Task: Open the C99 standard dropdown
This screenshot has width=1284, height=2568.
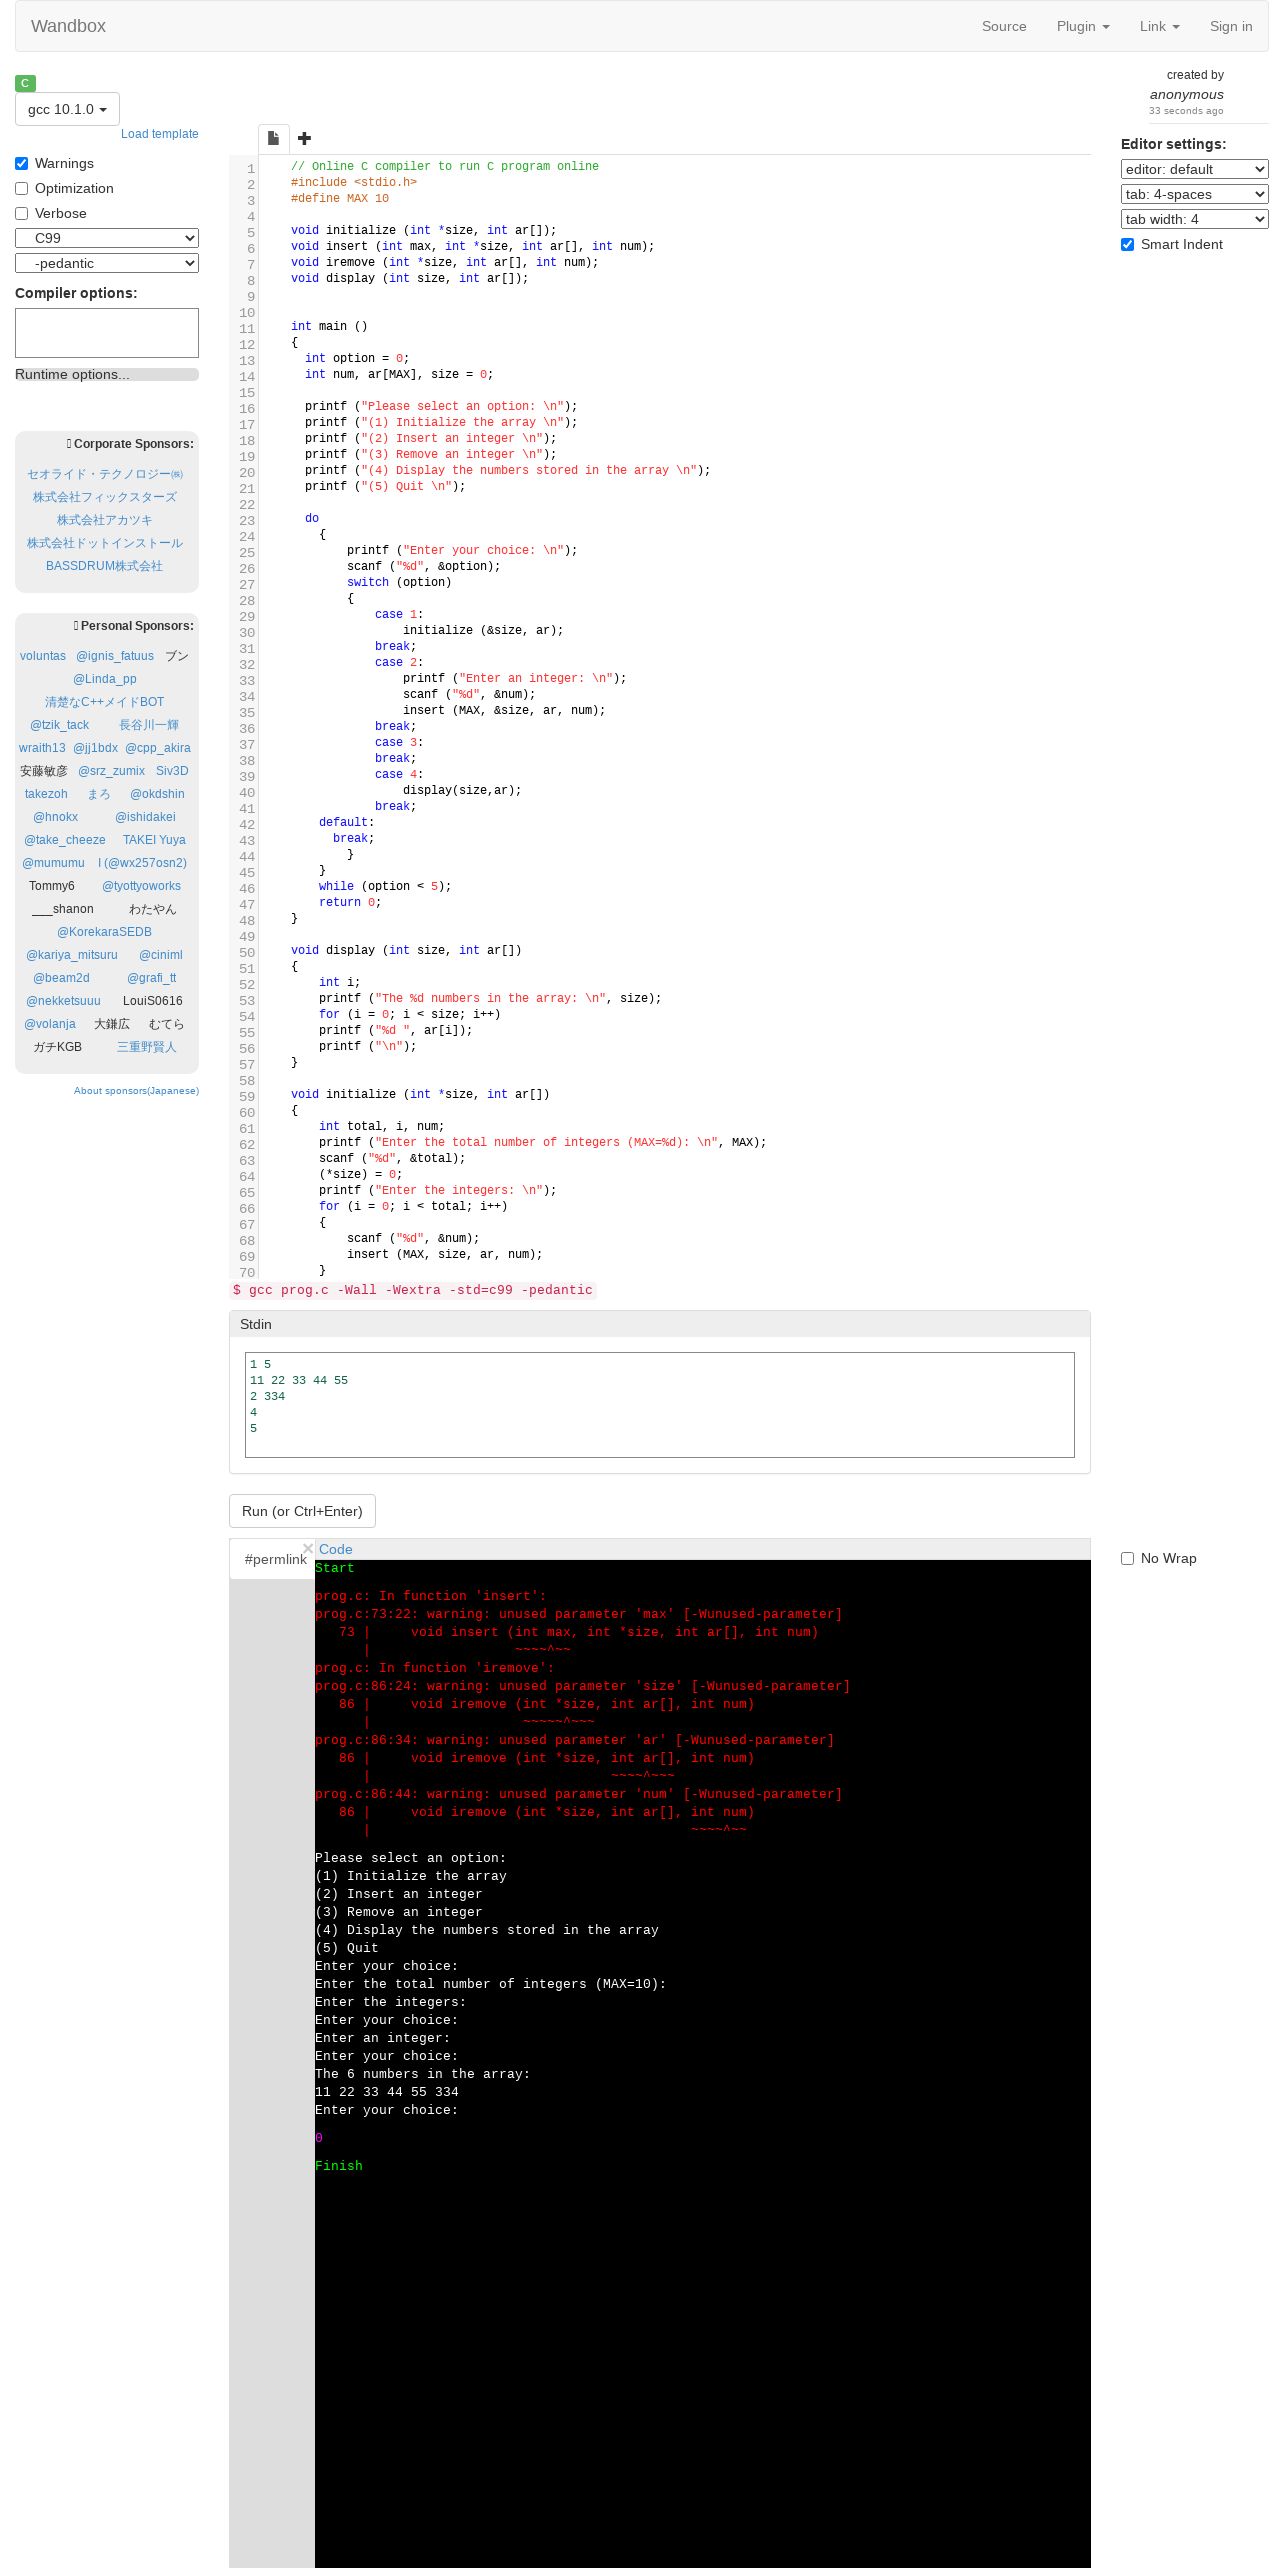Action: coord(107,238)
